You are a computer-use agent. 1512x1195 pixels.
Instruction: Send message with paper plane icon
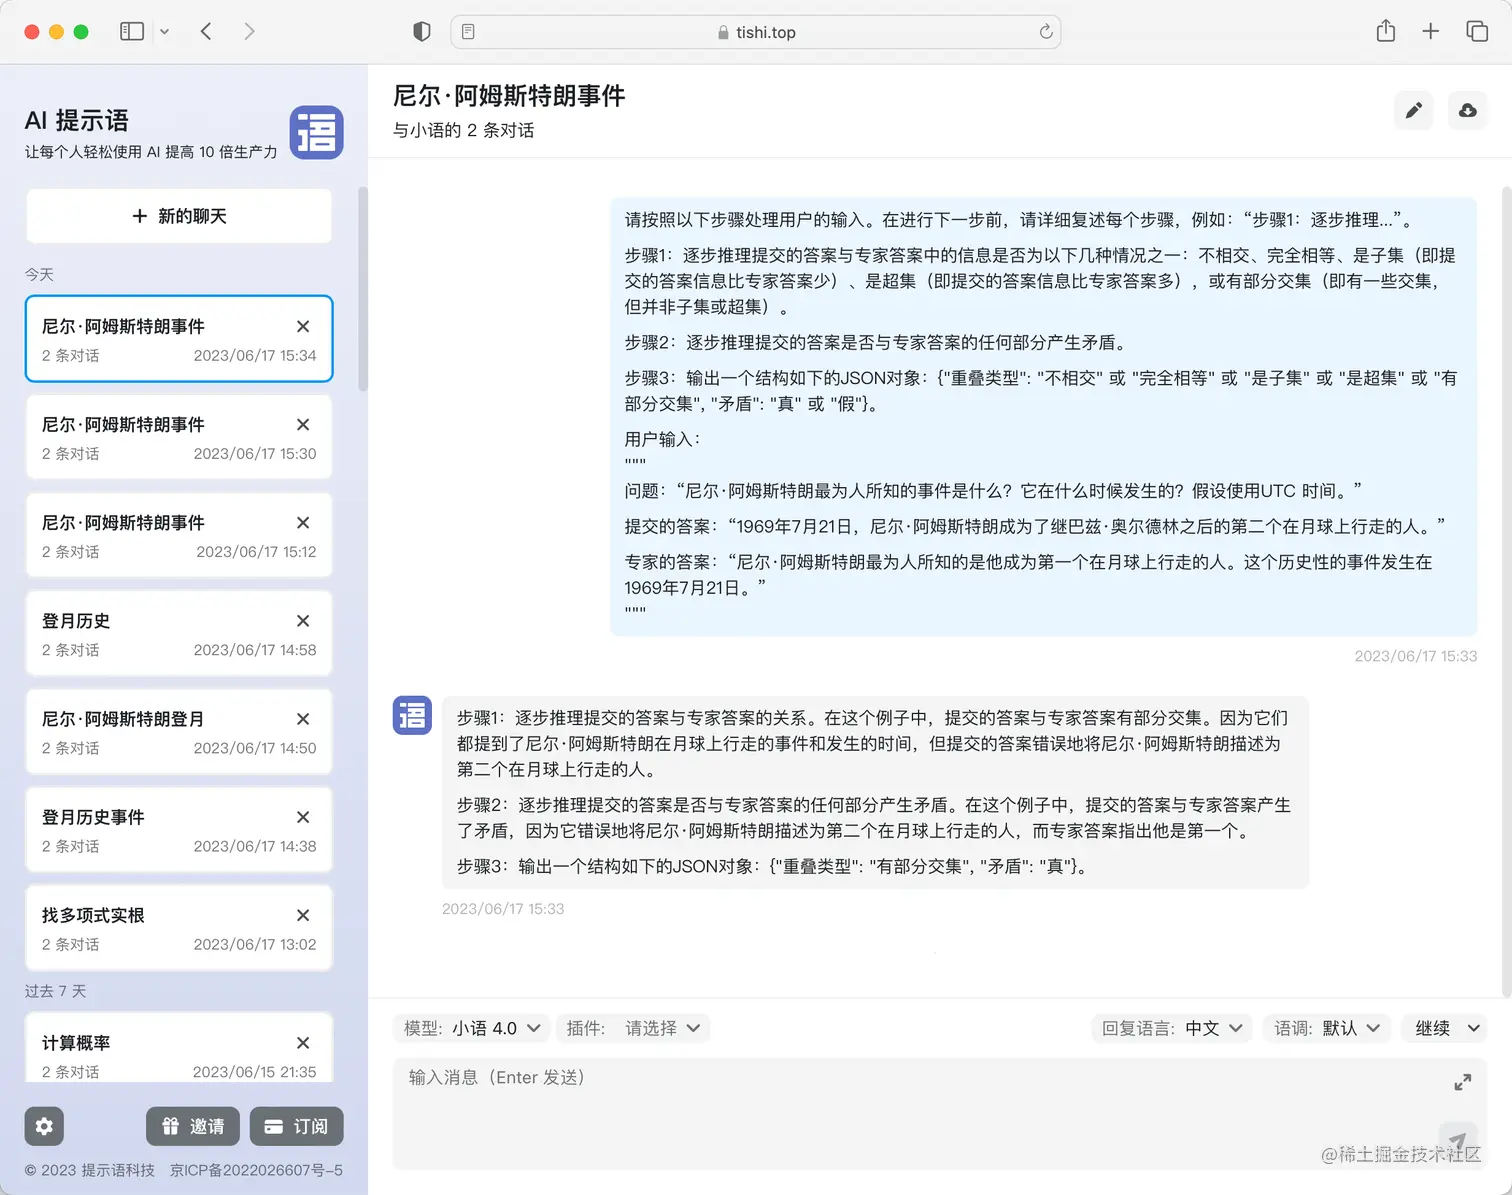[1457, 1140]
